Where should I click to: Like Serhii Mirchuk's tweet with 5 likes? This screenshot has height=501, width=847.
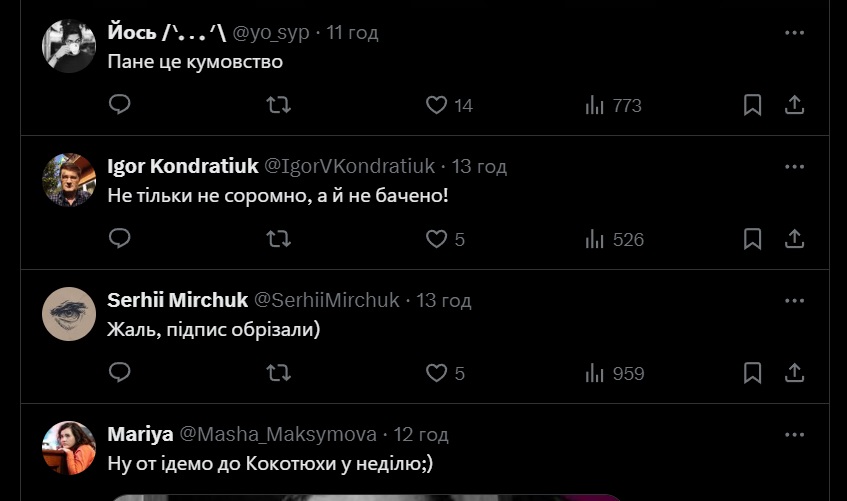(445, 373)
